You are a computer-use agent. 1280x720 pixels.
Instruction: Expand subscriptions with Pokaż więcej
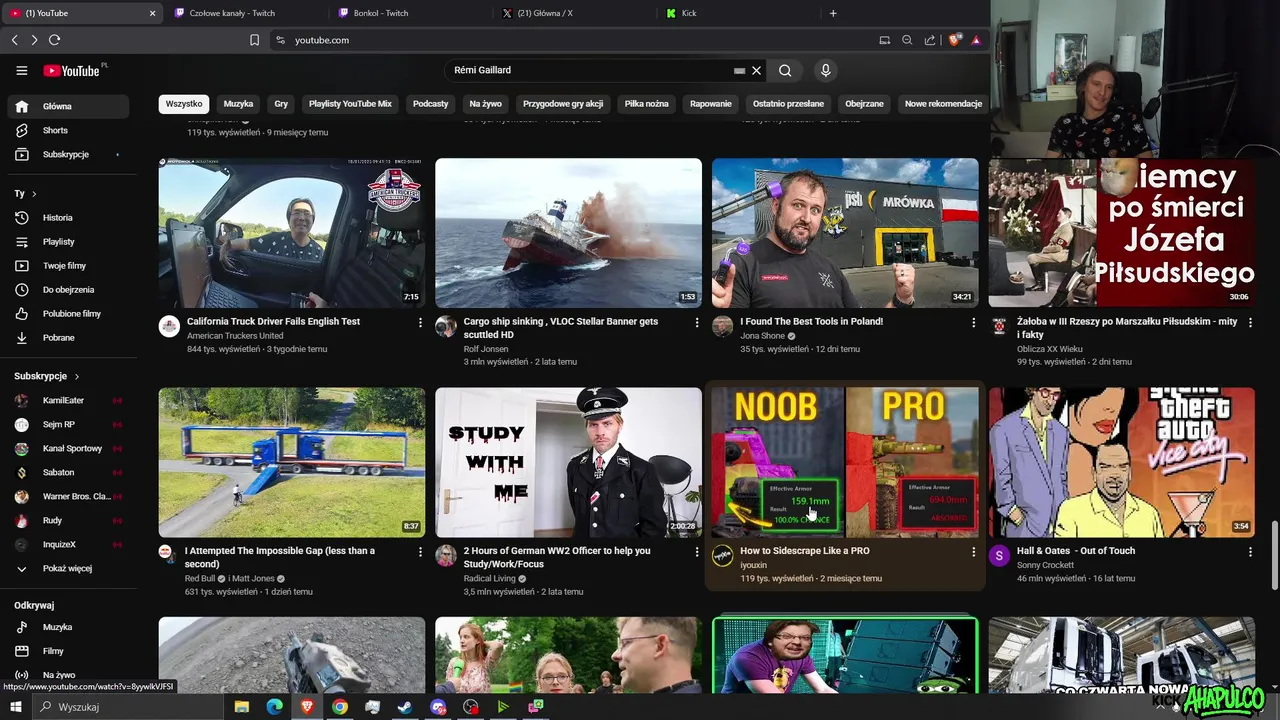68,568
